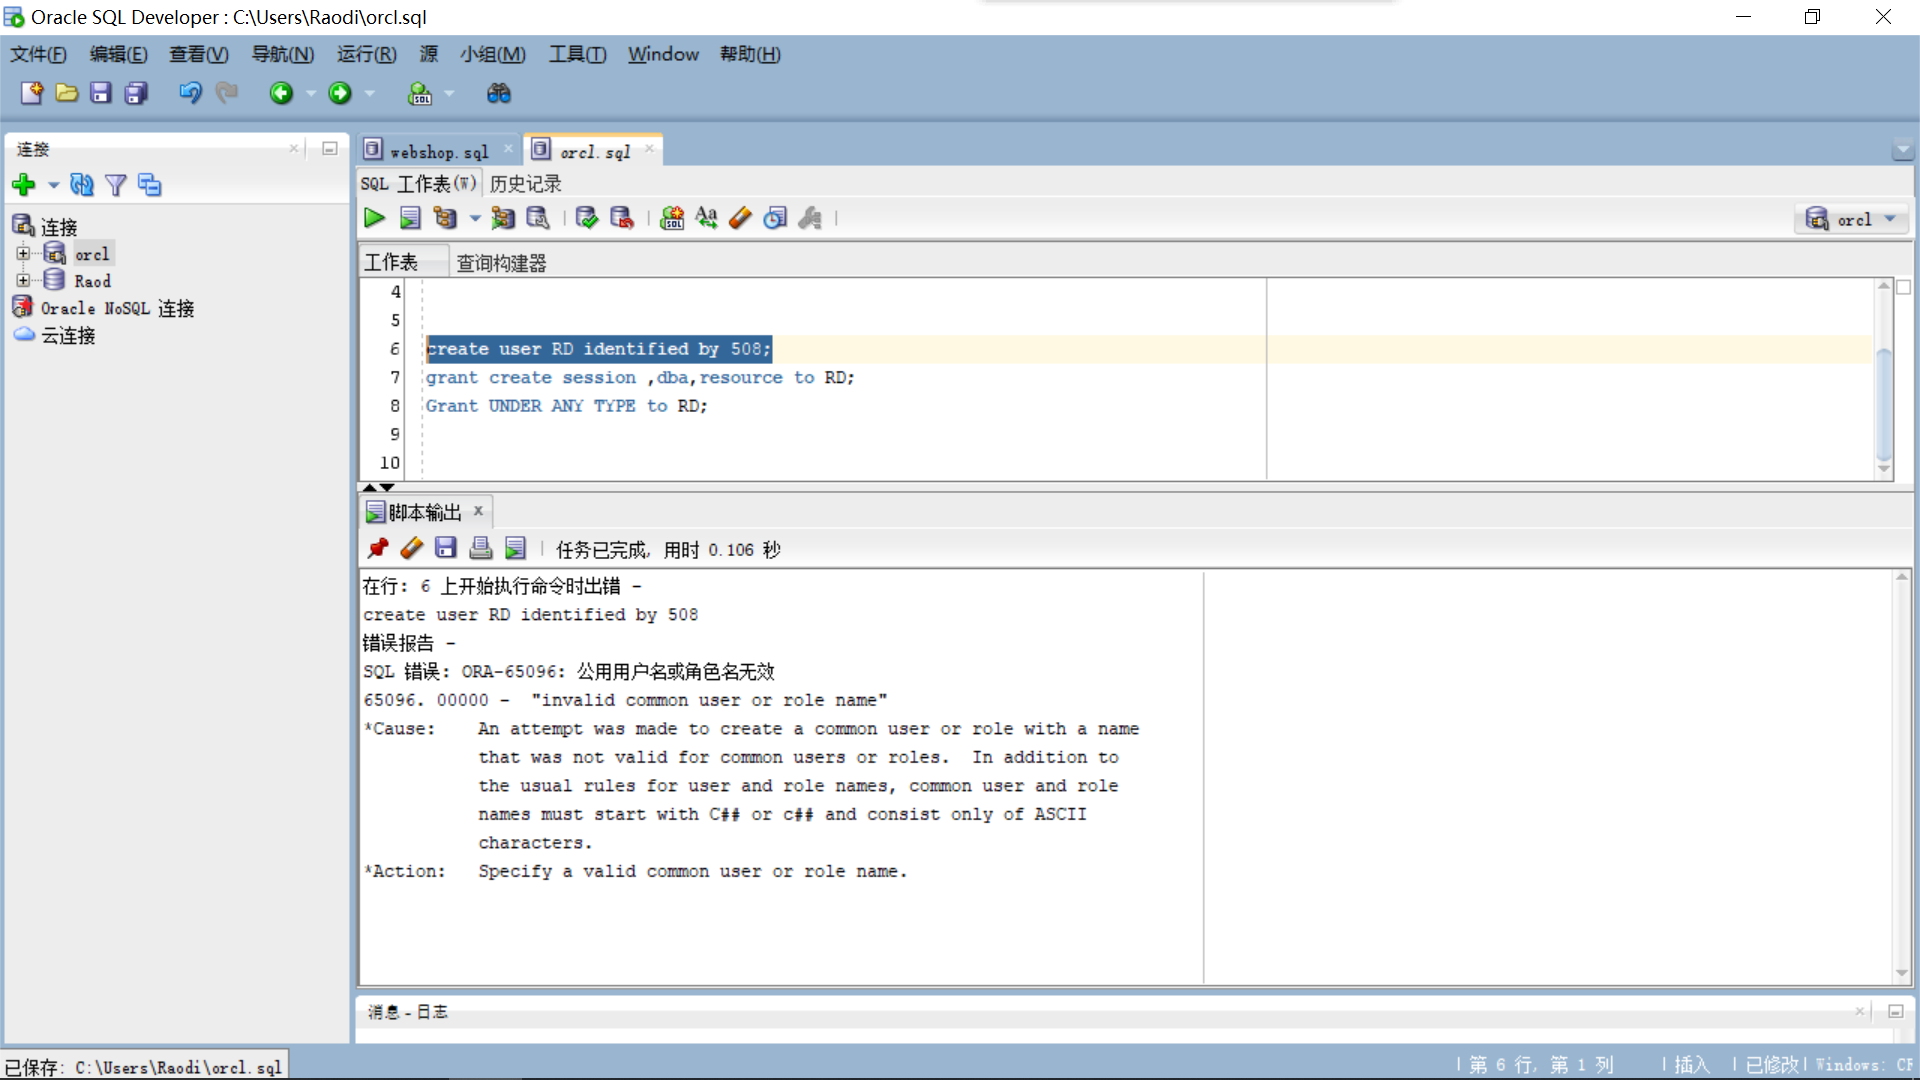Click the Rollback database icon
Screen dimensions: 1920x1080
[622, 218]
